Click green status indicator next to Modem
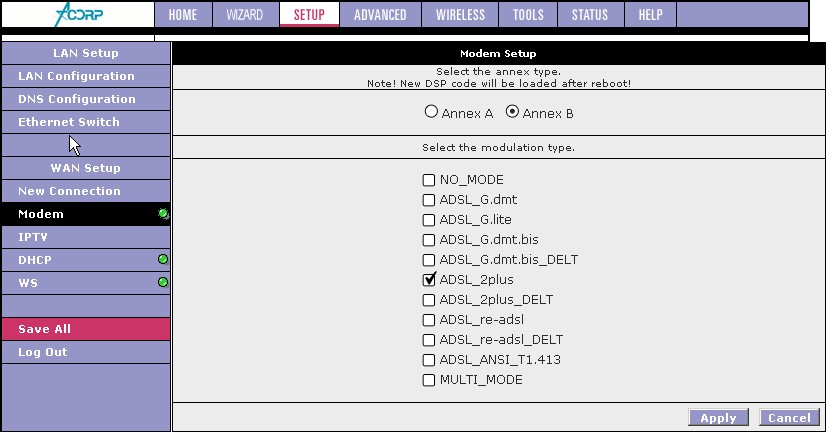The image size is (826, 432). (163, 213)
